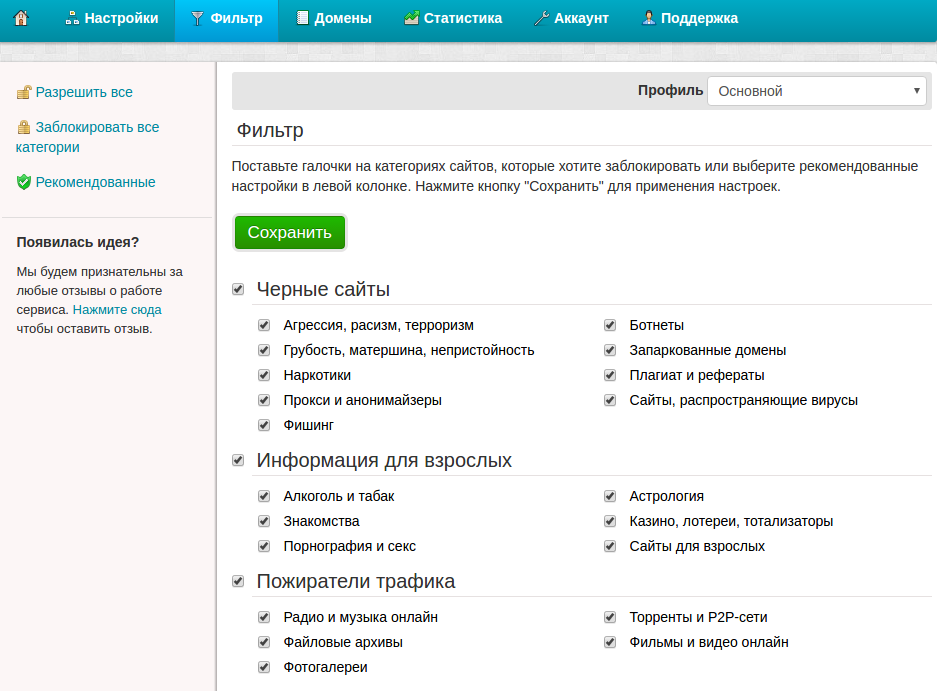Toggle the Знакомства checkbox
This screenshot has height=691, width=937.
[x=264, y=521]
